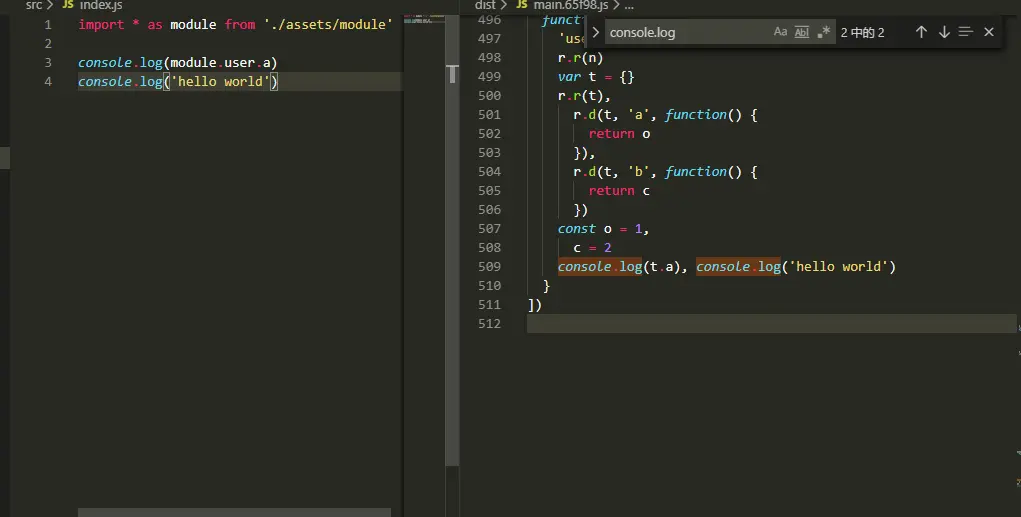Click 'hello world' string in index.js

click(220, 81)
